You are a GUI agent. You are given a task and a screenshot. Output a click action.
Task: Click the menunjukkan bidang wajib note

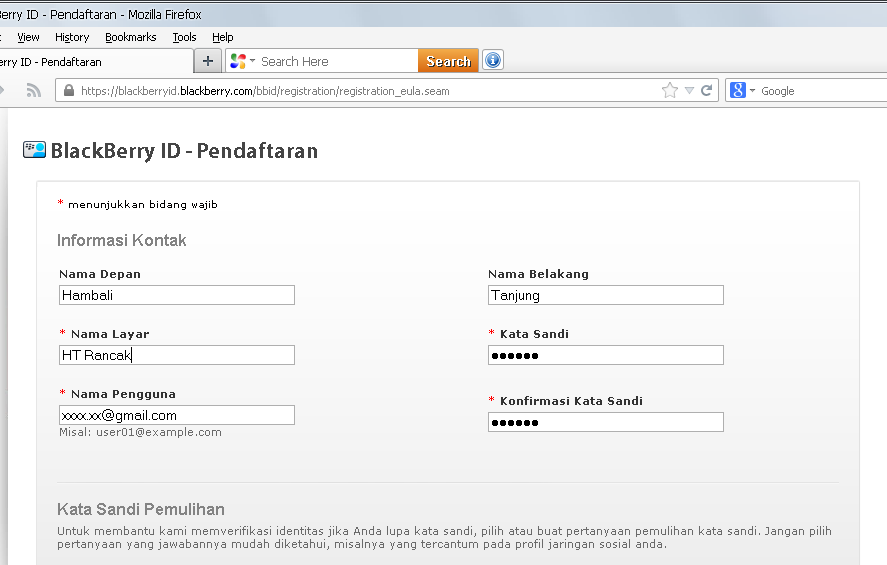click(143, 205)
